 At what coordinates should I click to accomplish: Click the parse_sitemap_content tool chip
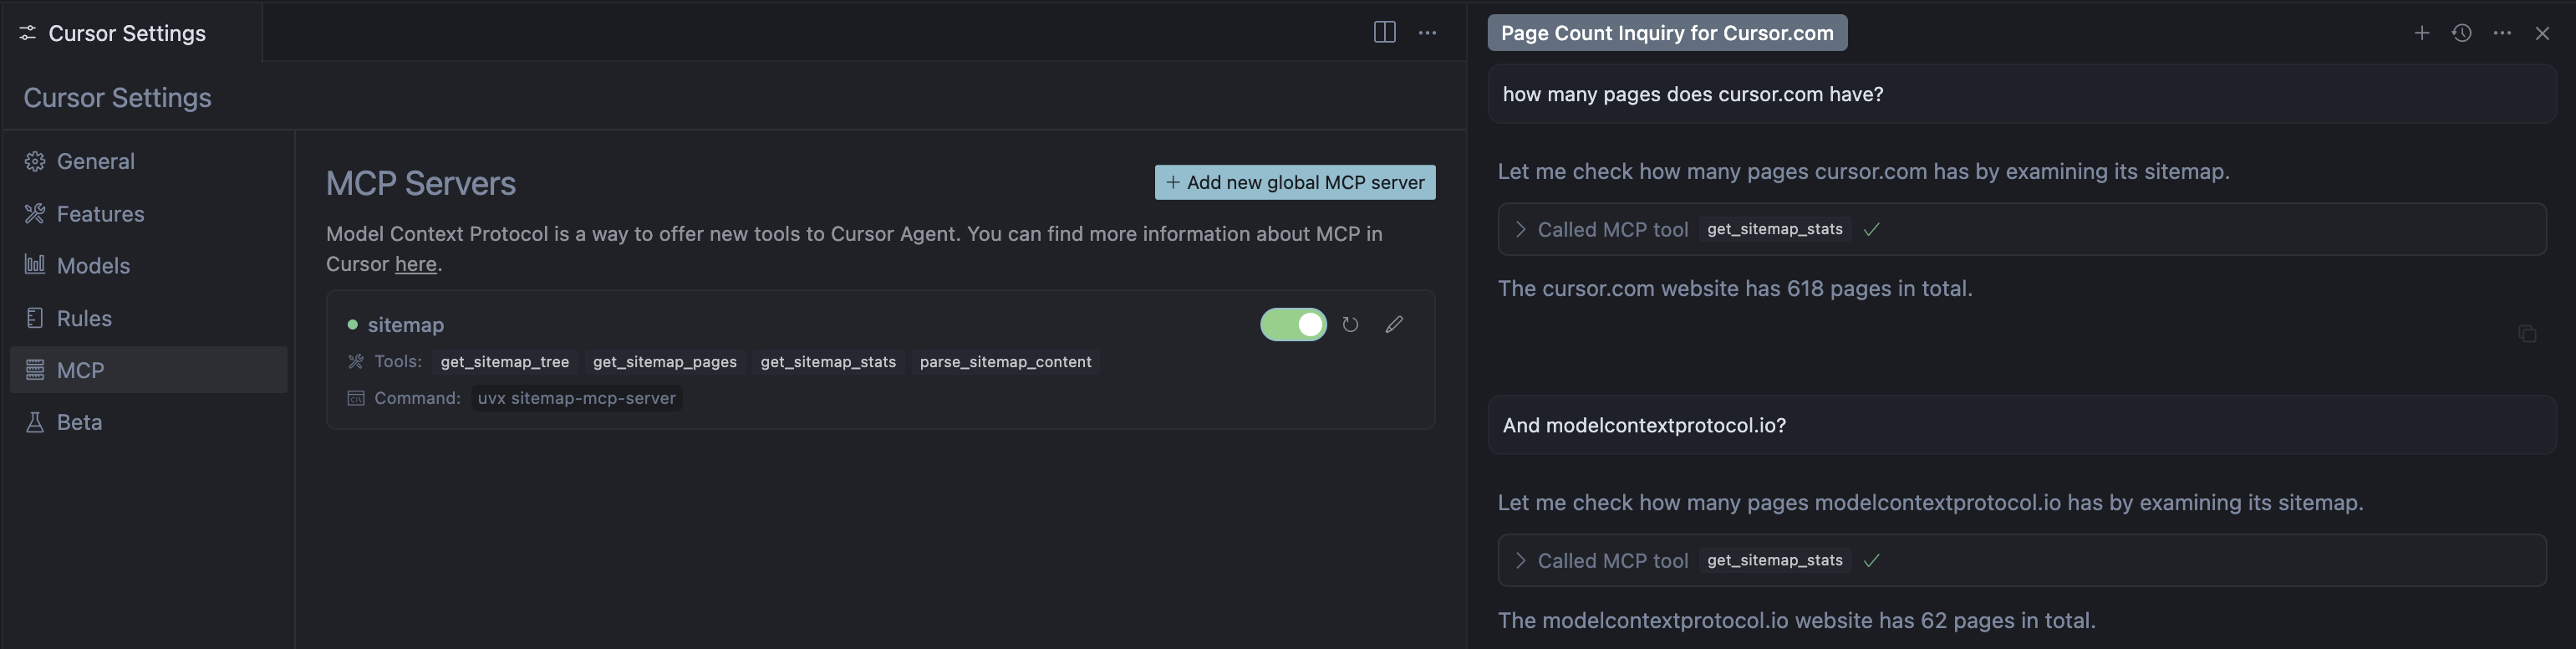point(1006,362)
